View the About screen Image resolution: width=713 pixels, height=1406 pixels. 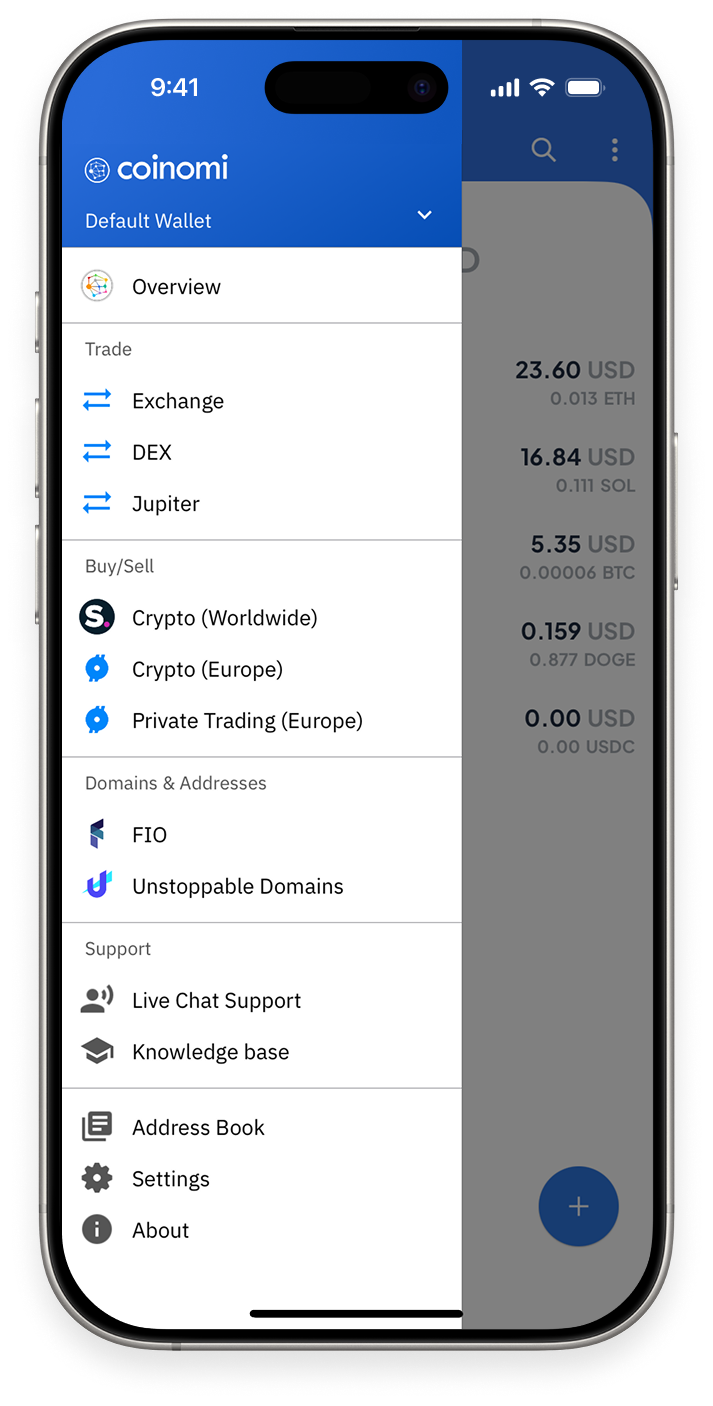click(160, 1230)
